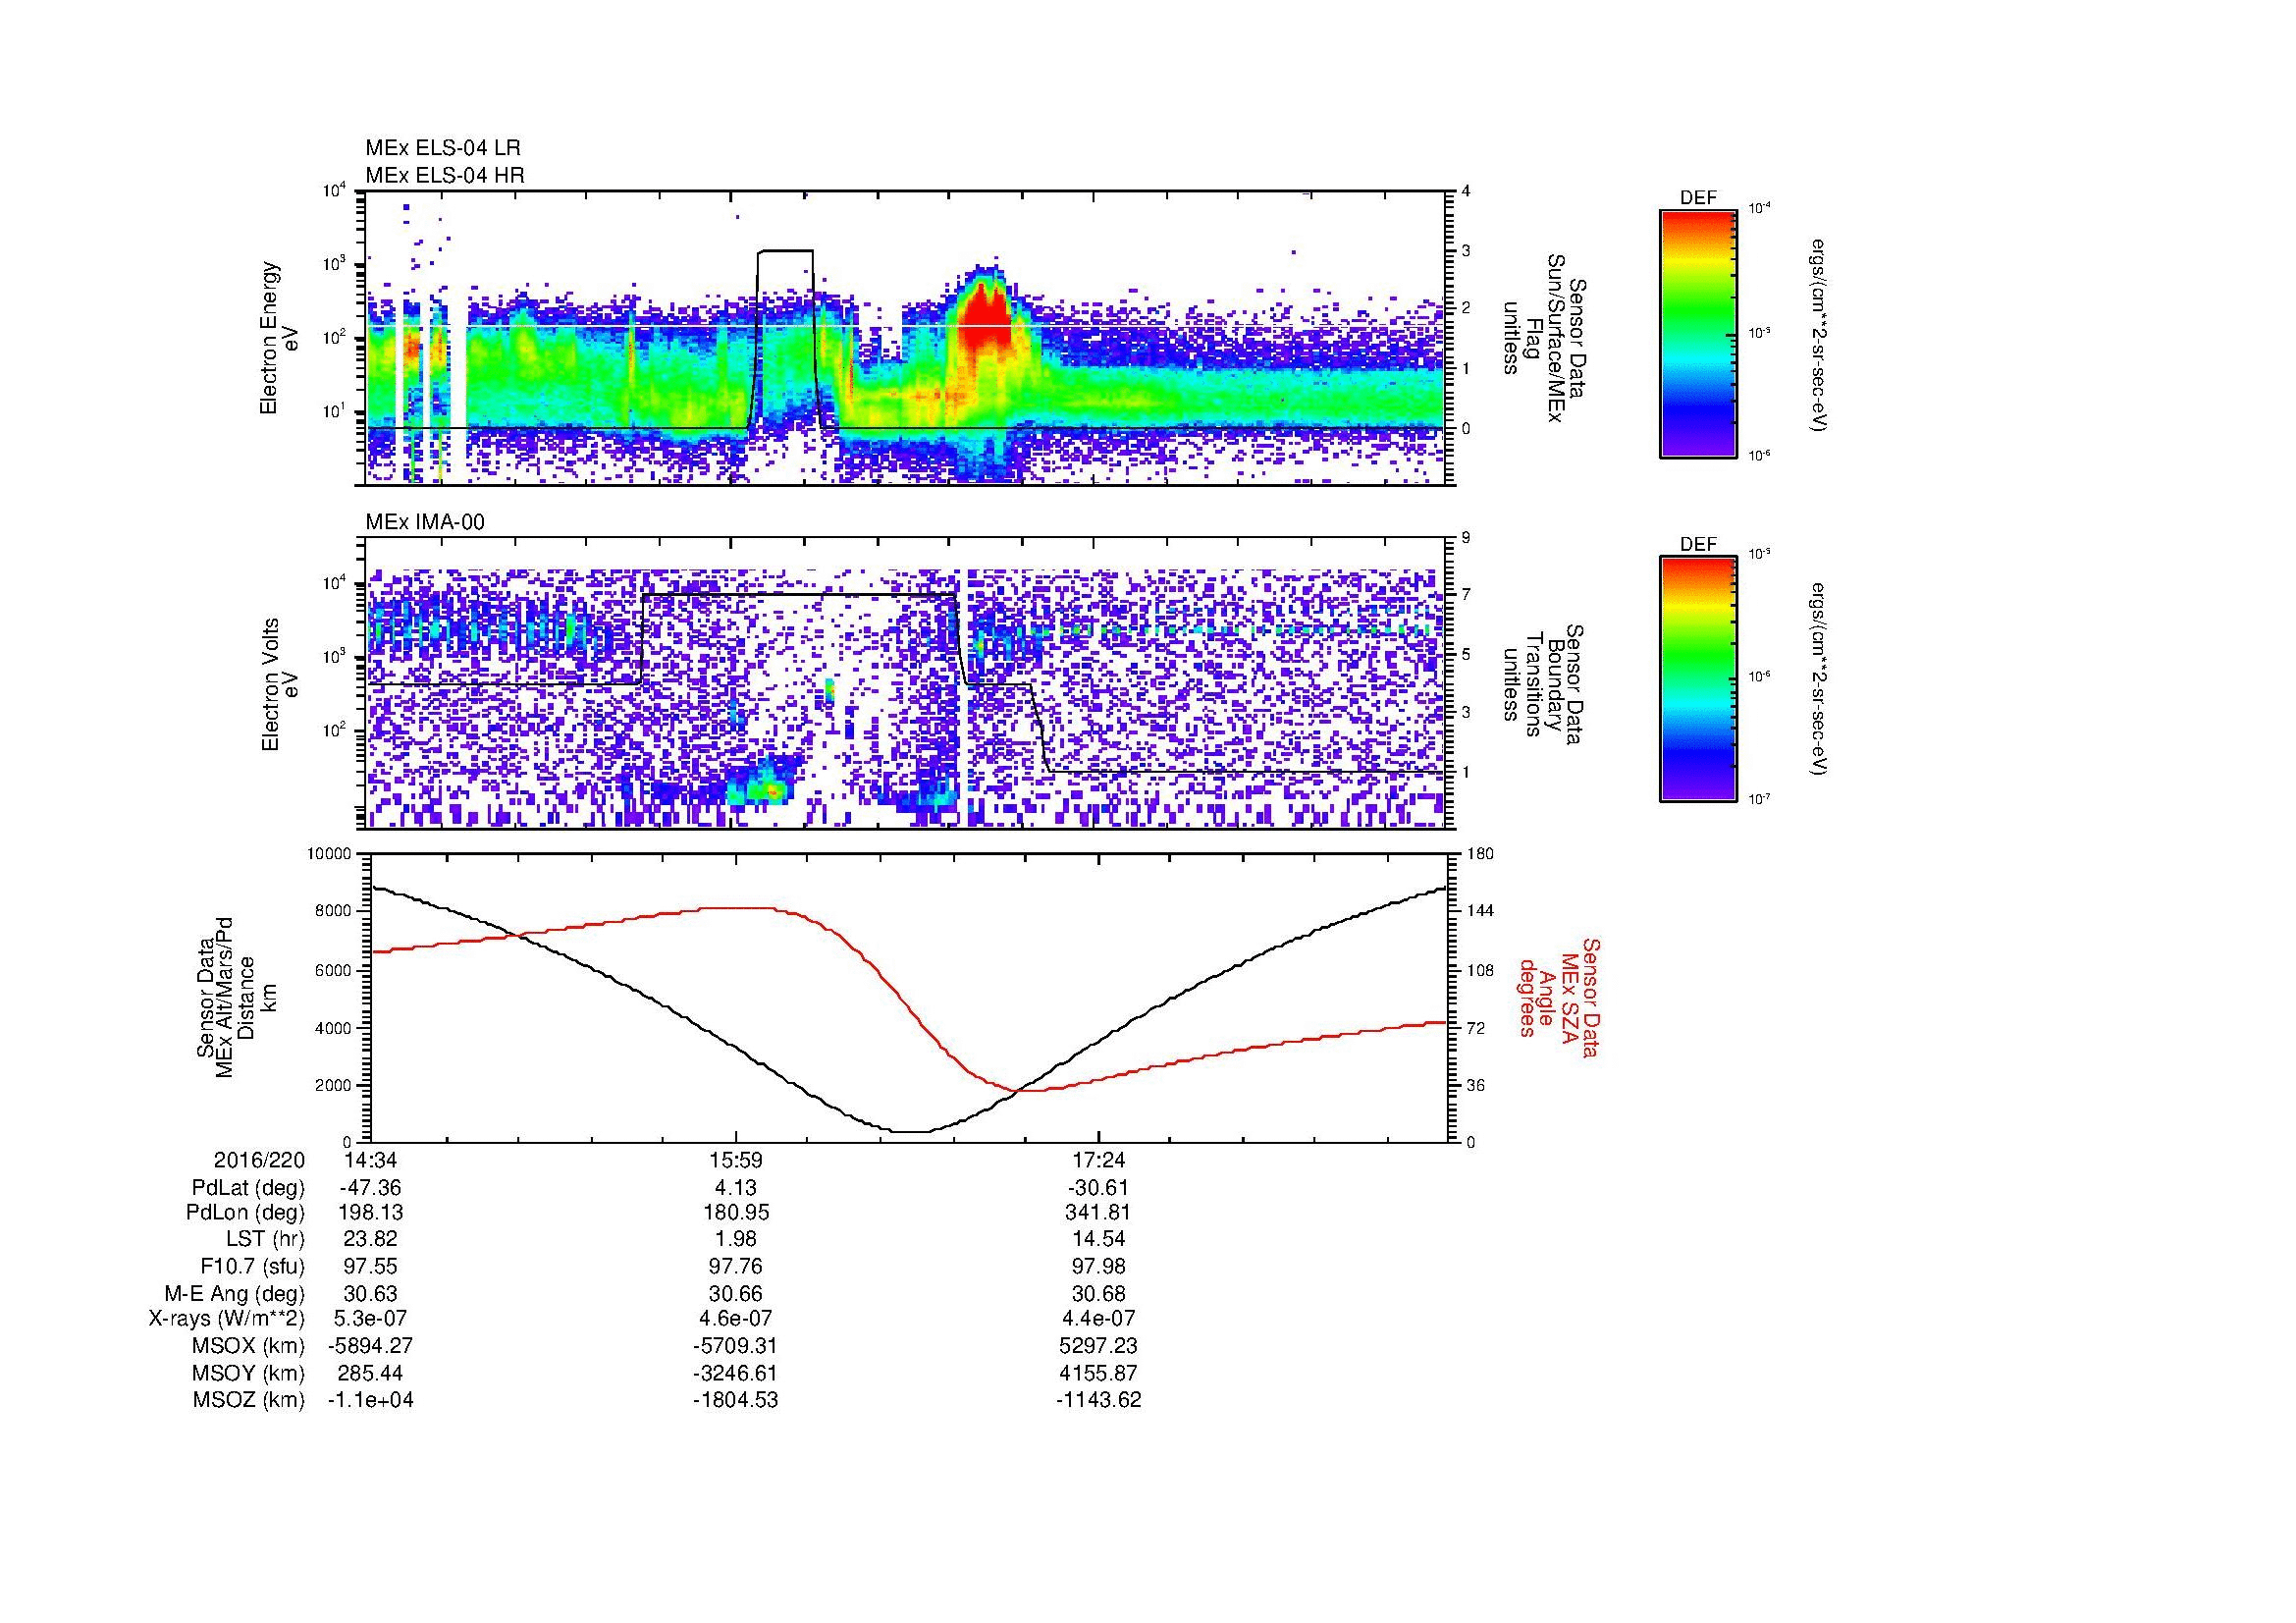Screen dimensions: 2296x1623
Task: Click the '17:24' time tick label
Action: coord(1099,1160)
